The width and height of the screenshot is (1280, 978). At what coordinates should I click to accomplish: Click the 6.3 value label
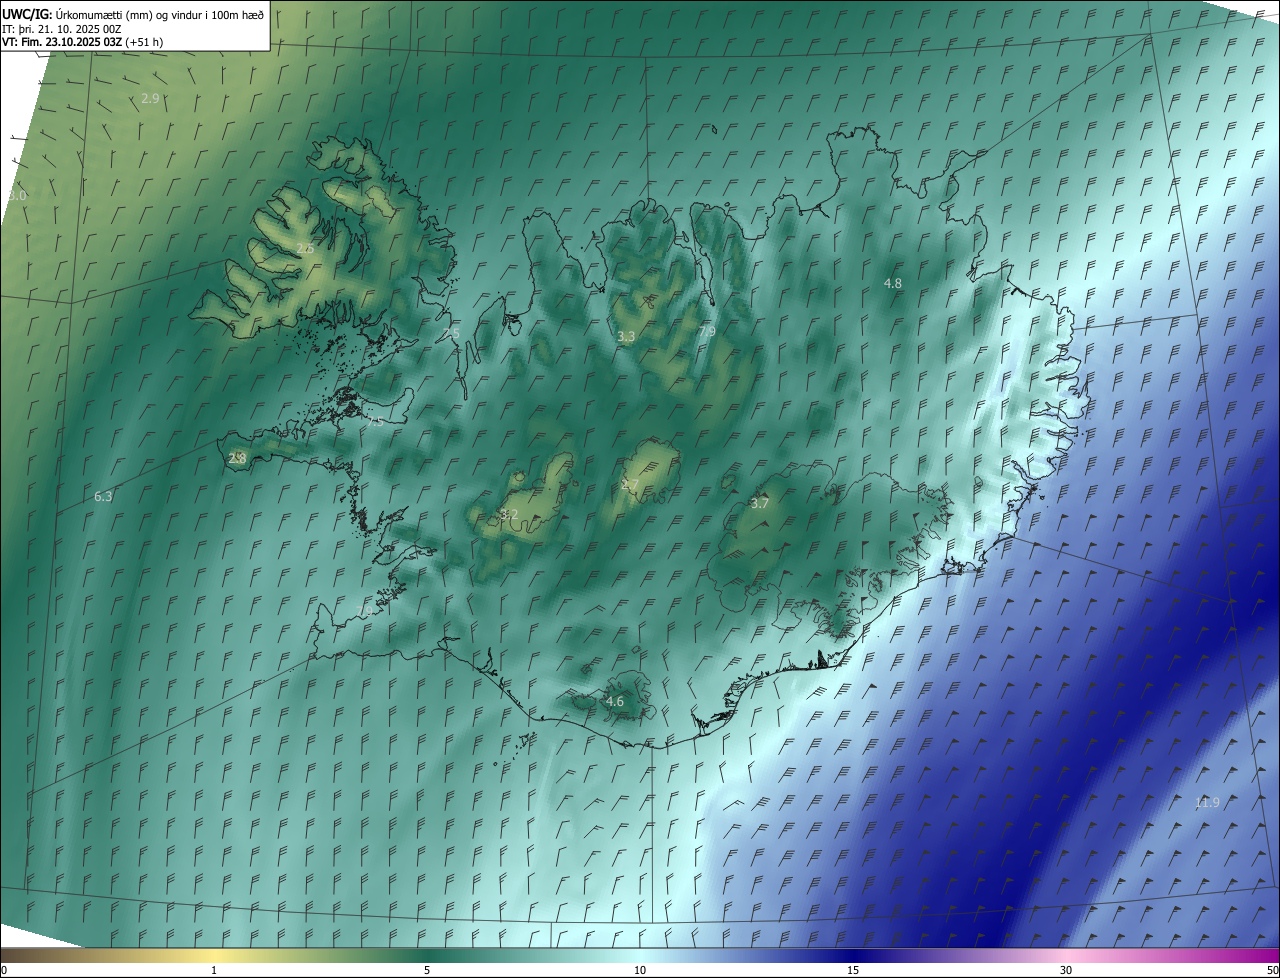click(103, 496)
